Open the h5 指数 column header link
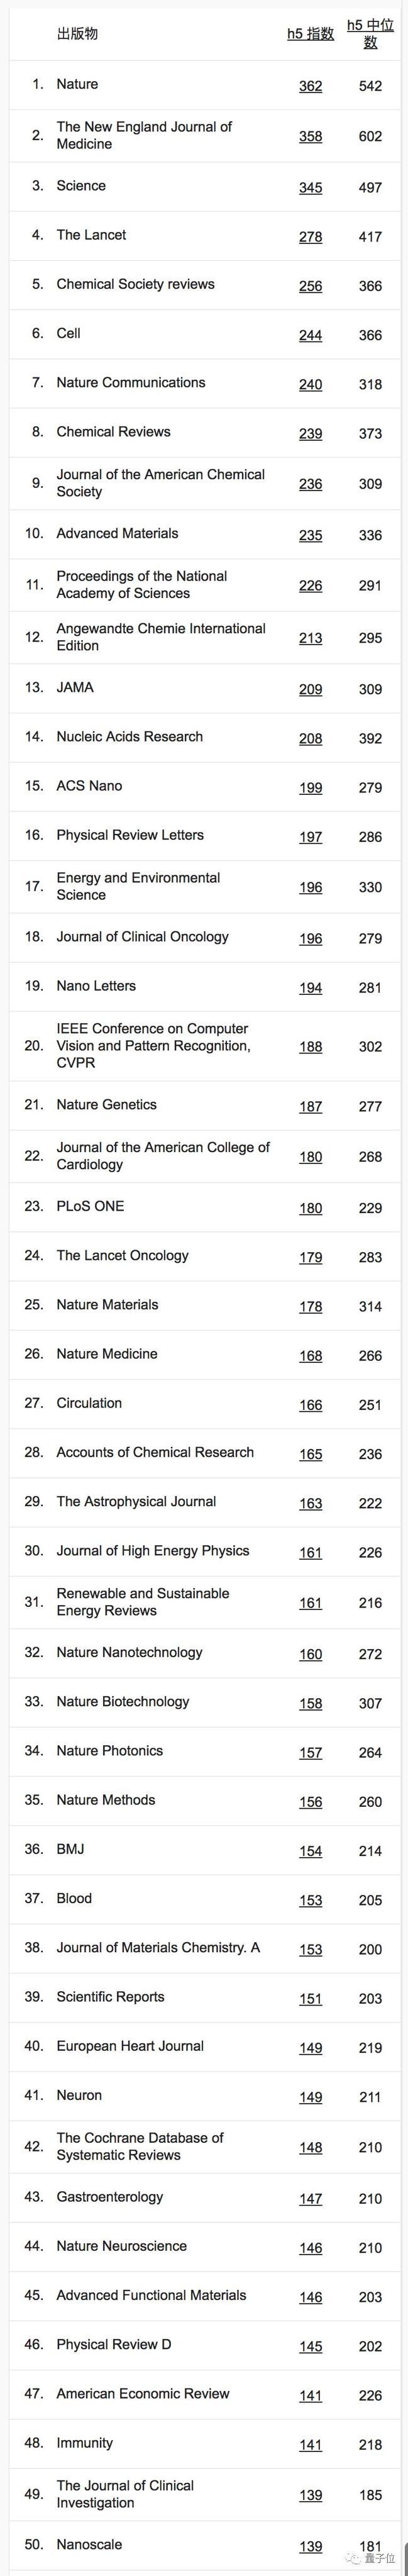 pyautogui.click(x=310, y=34)
